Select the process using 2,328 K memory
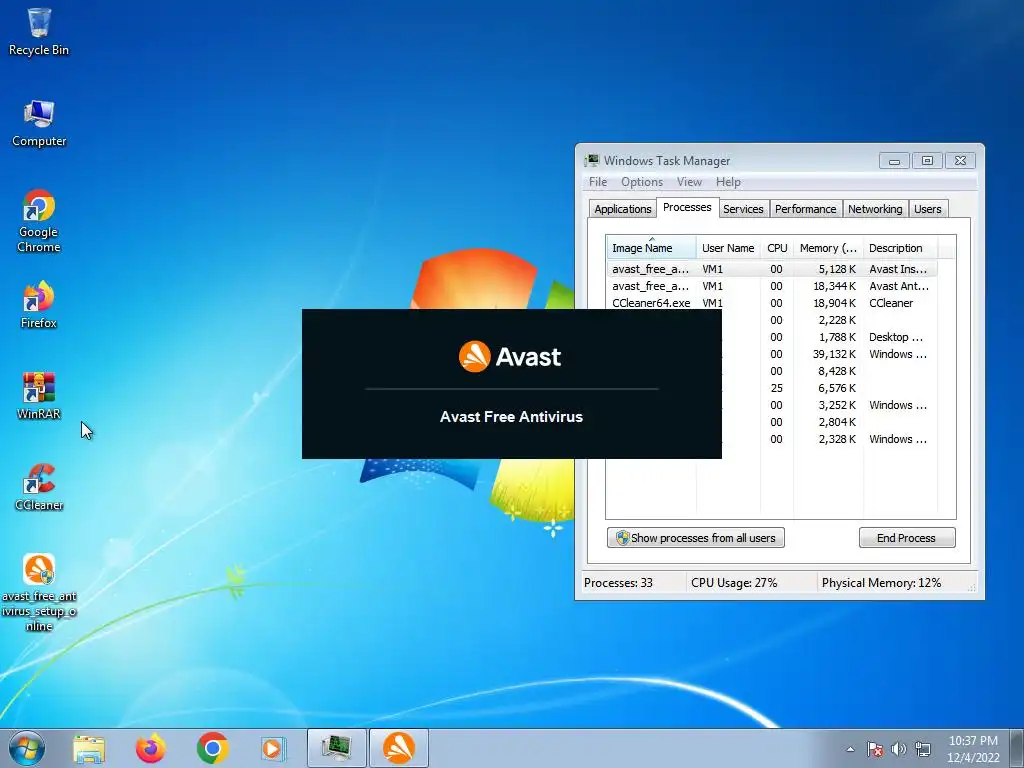The image size is (1024, 768). 829,439
